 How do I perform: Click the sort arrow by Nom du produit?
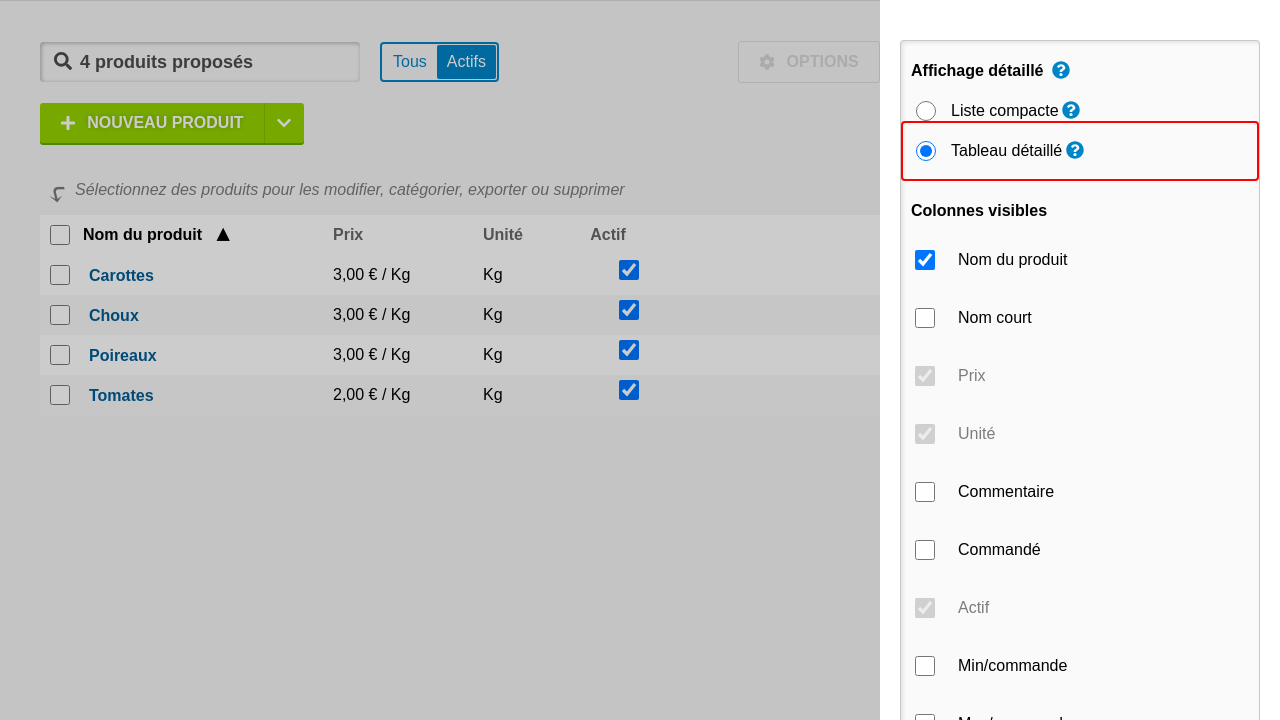tap(223, 235)
